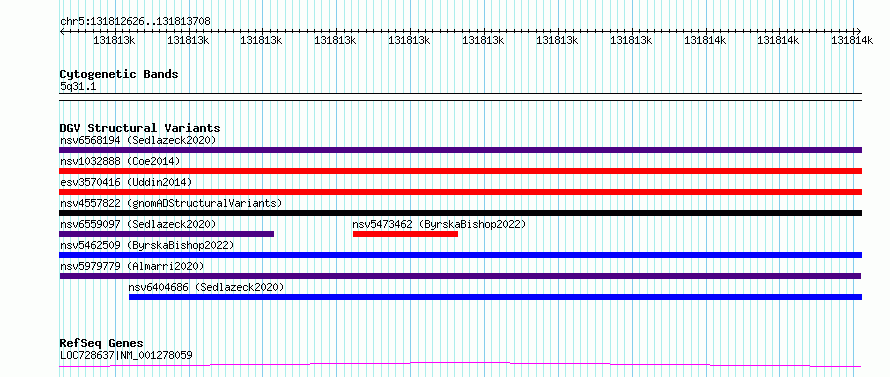The image size is (890, 377).
Task: Select the blue bar under nsv6404686
Action: (496, 297)
